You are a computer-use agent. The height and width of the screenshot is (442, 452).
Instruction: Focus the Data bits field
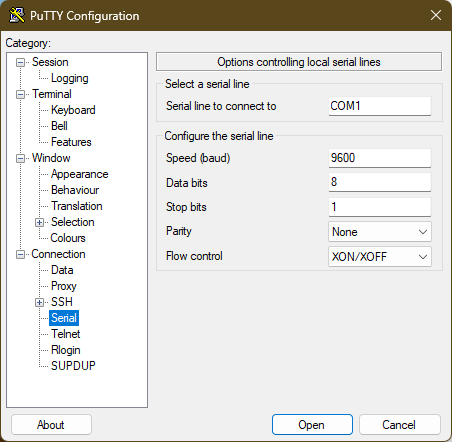pyautogui.click(x=380, y=182)
